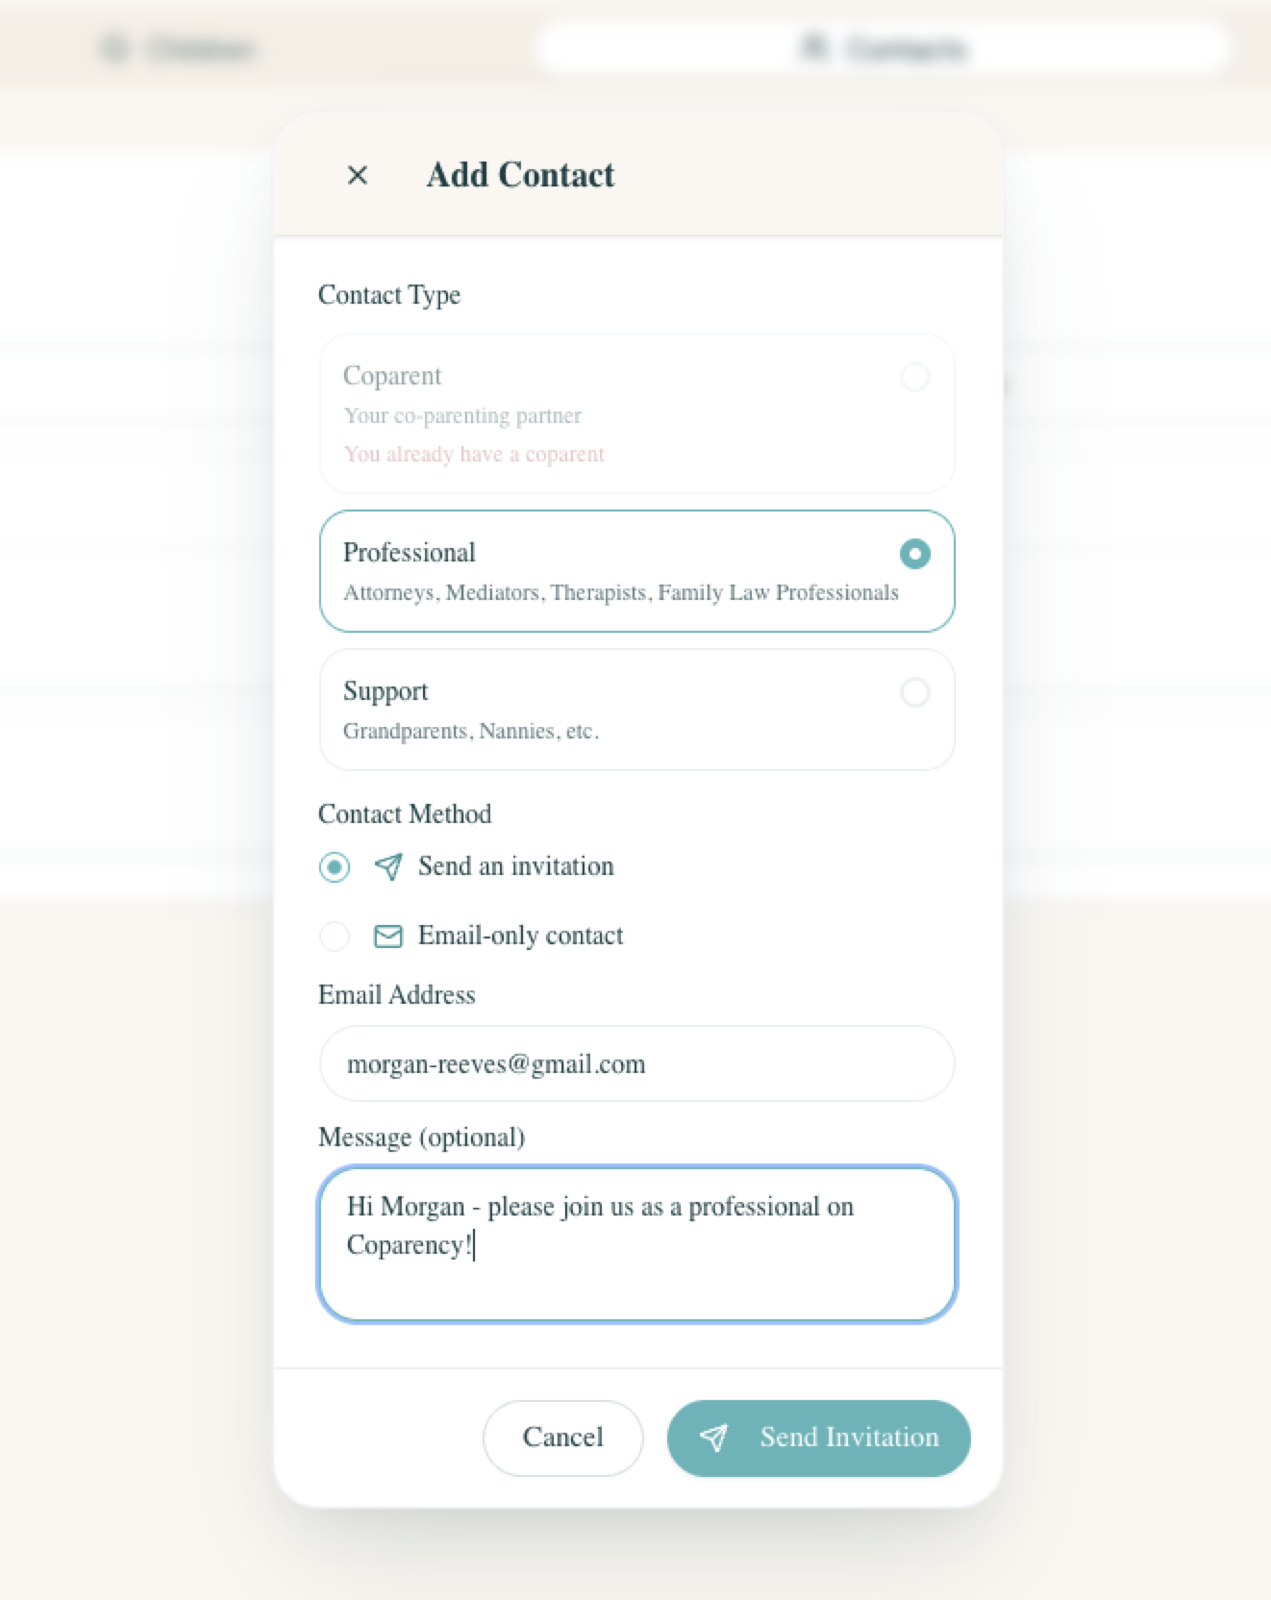The width and height of the screenshot is (1271, 1600).
Task: Click the paper plane icon beside Send an invitation
Action: coord(389,867)
